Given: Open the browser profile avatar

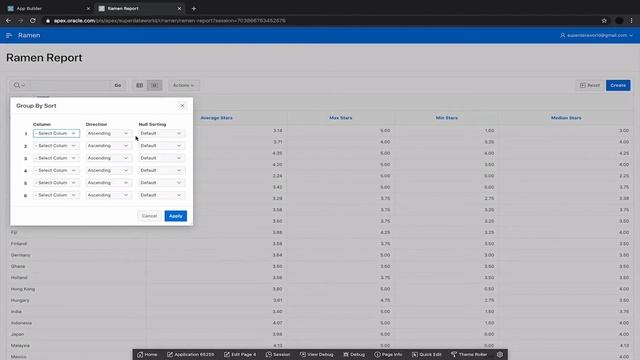Looking at the screenshot, I should pos(619,20).
